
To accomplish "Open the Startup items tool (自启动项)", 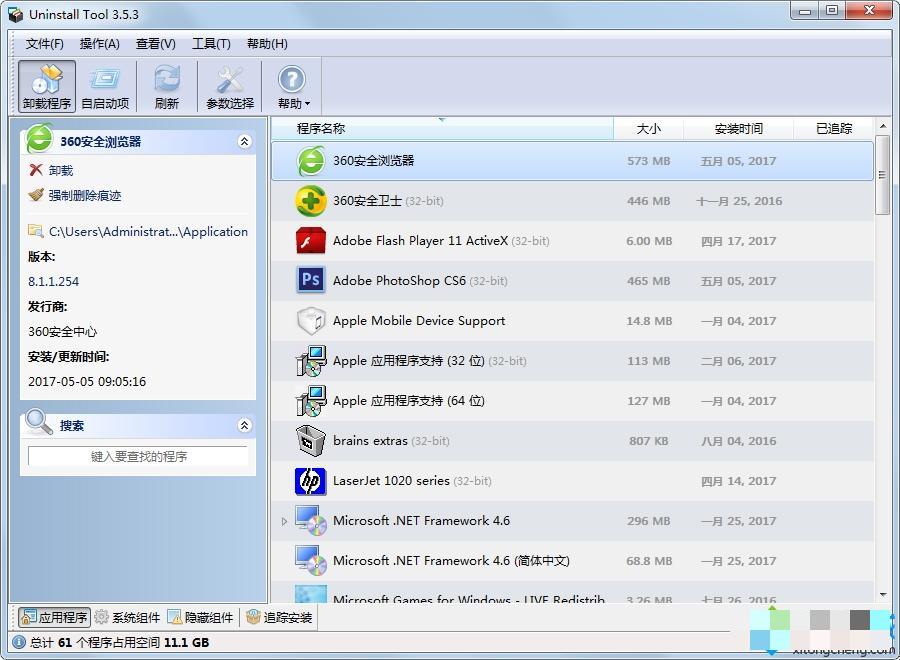I will tap(105, 86).
